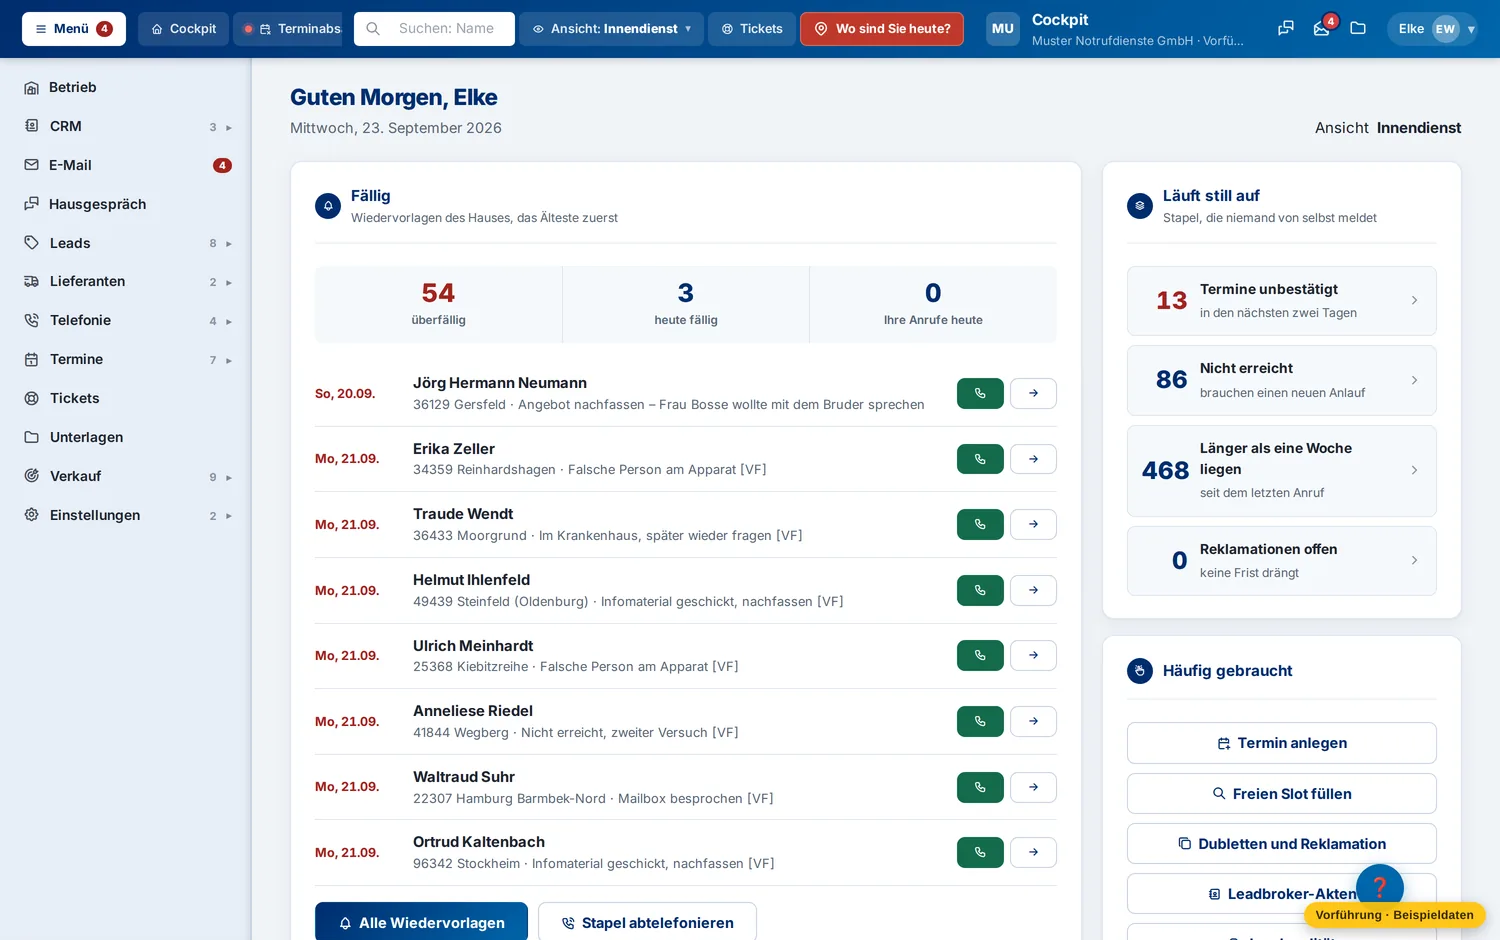Click the Alle Wiedervorlagen button
The height and width of the screenshot is (940, 1500).
(x=421, y=922)
